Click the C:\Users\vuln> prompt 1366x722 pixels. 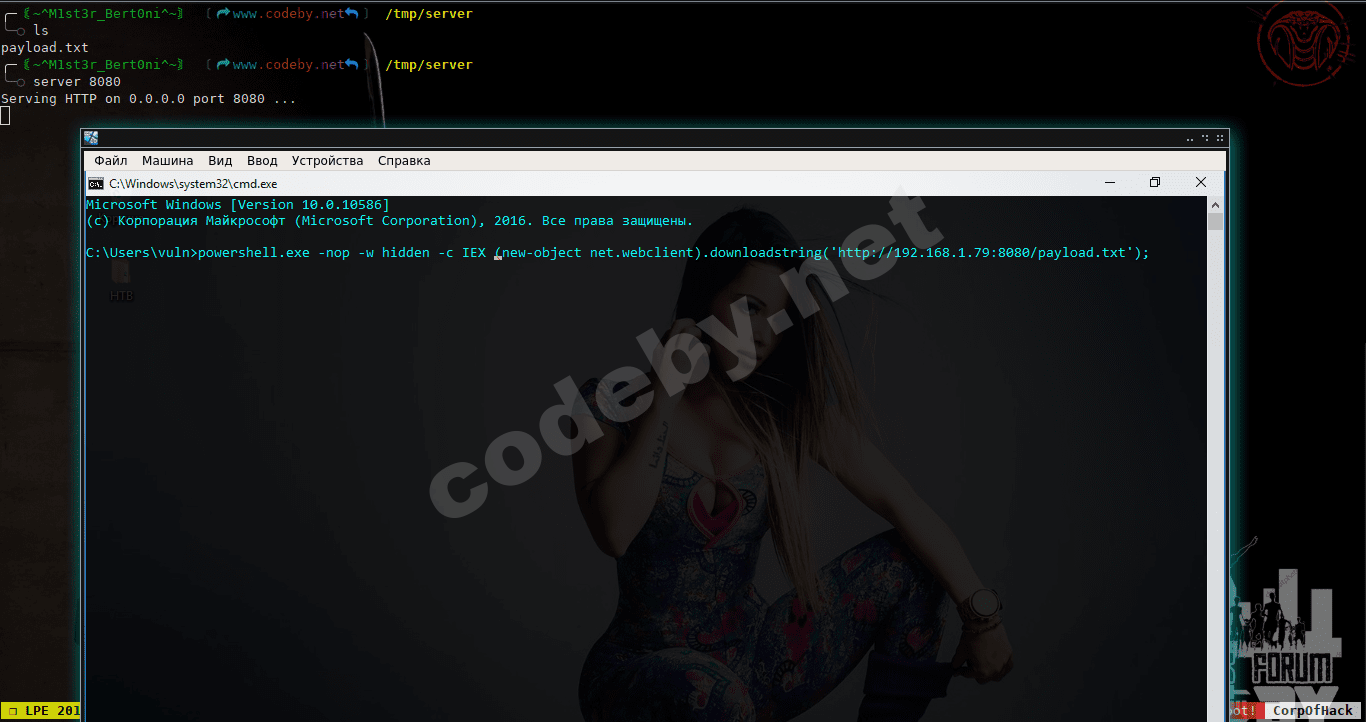click(x=142, y=253)
